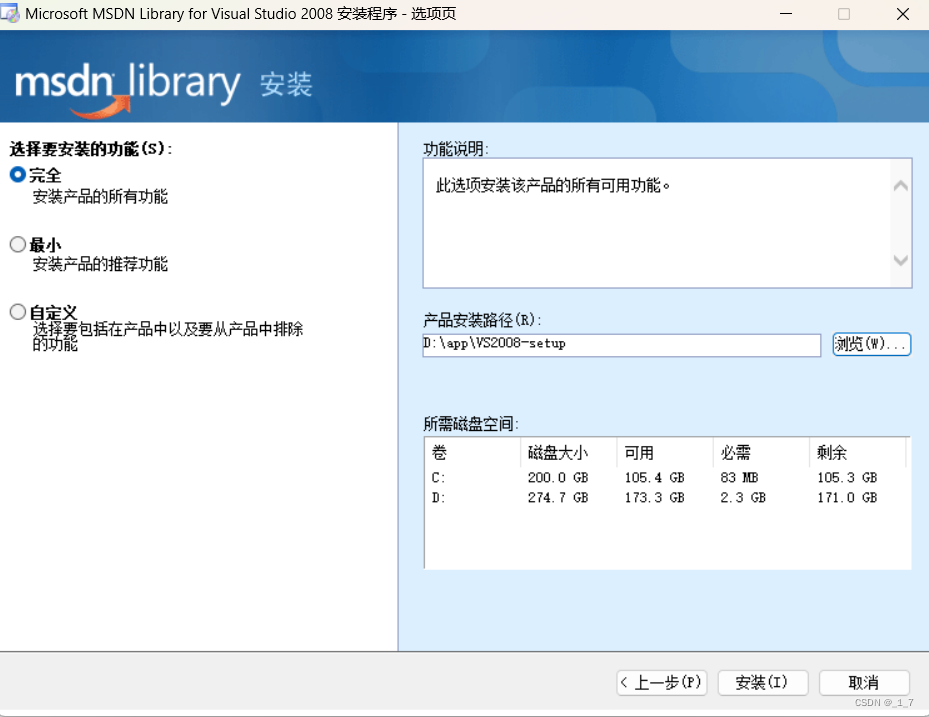Go back with 上一步(P) button
The width and height of the screenshot is (929, 717).
662,683
